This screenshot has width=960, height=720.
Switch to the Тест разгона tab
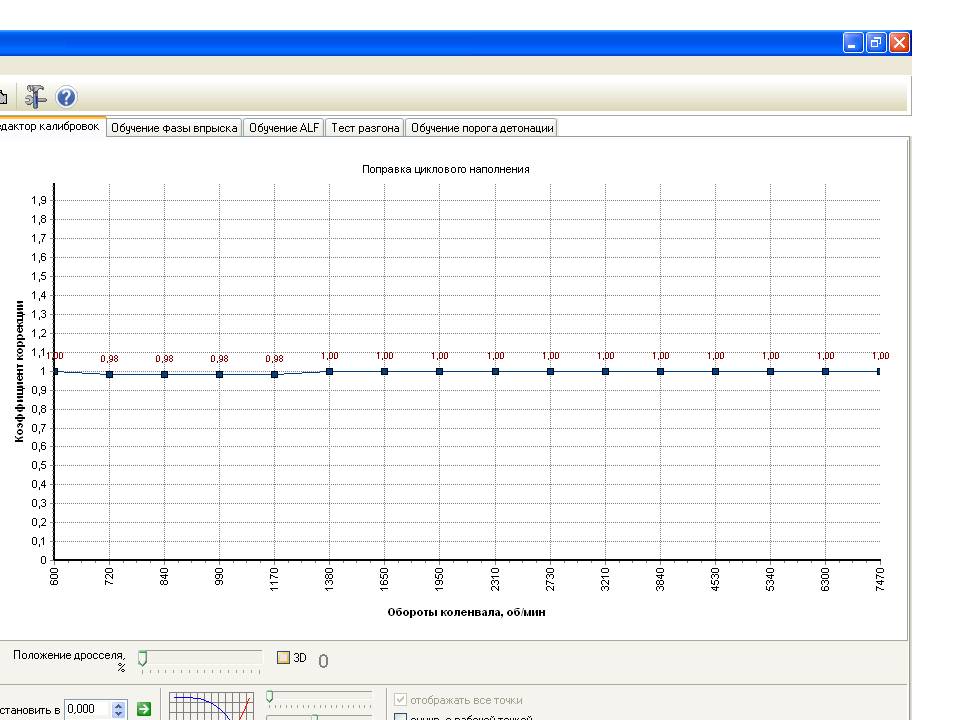tap(365, 128)
